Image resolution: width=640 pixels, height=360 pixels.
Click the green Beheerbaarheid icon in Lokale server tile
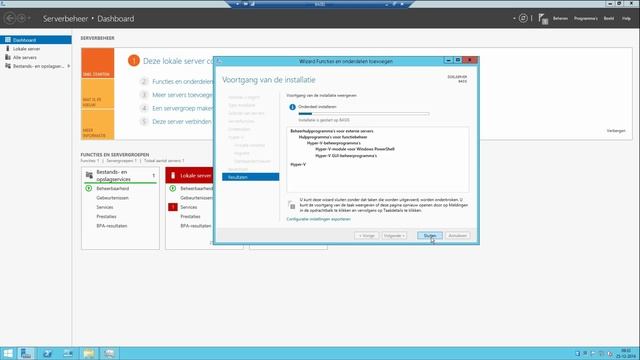173,188
